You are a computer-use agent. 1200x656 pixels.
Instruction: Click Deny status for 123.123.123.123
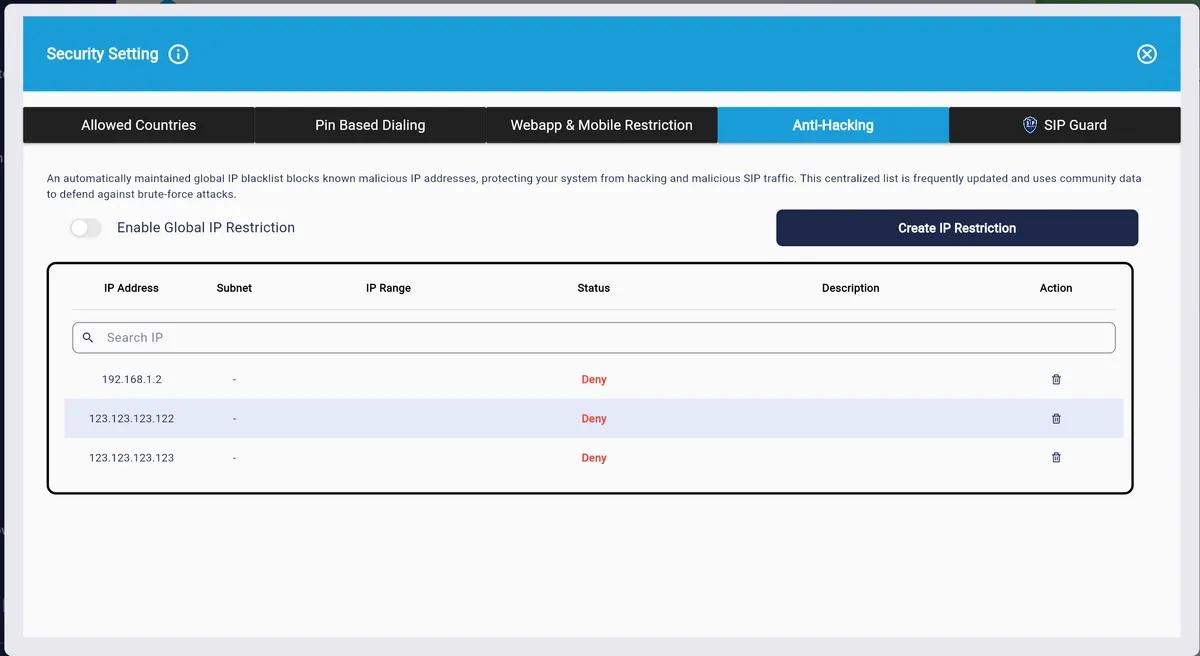(x=594, y=458)
